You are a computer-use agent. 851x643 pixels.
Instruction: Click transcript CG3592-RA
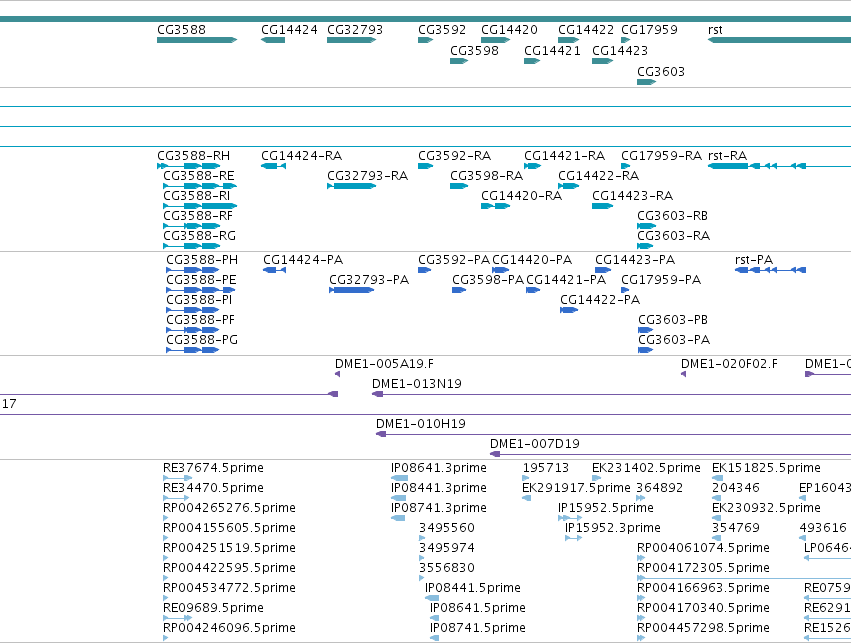point(426,166)
